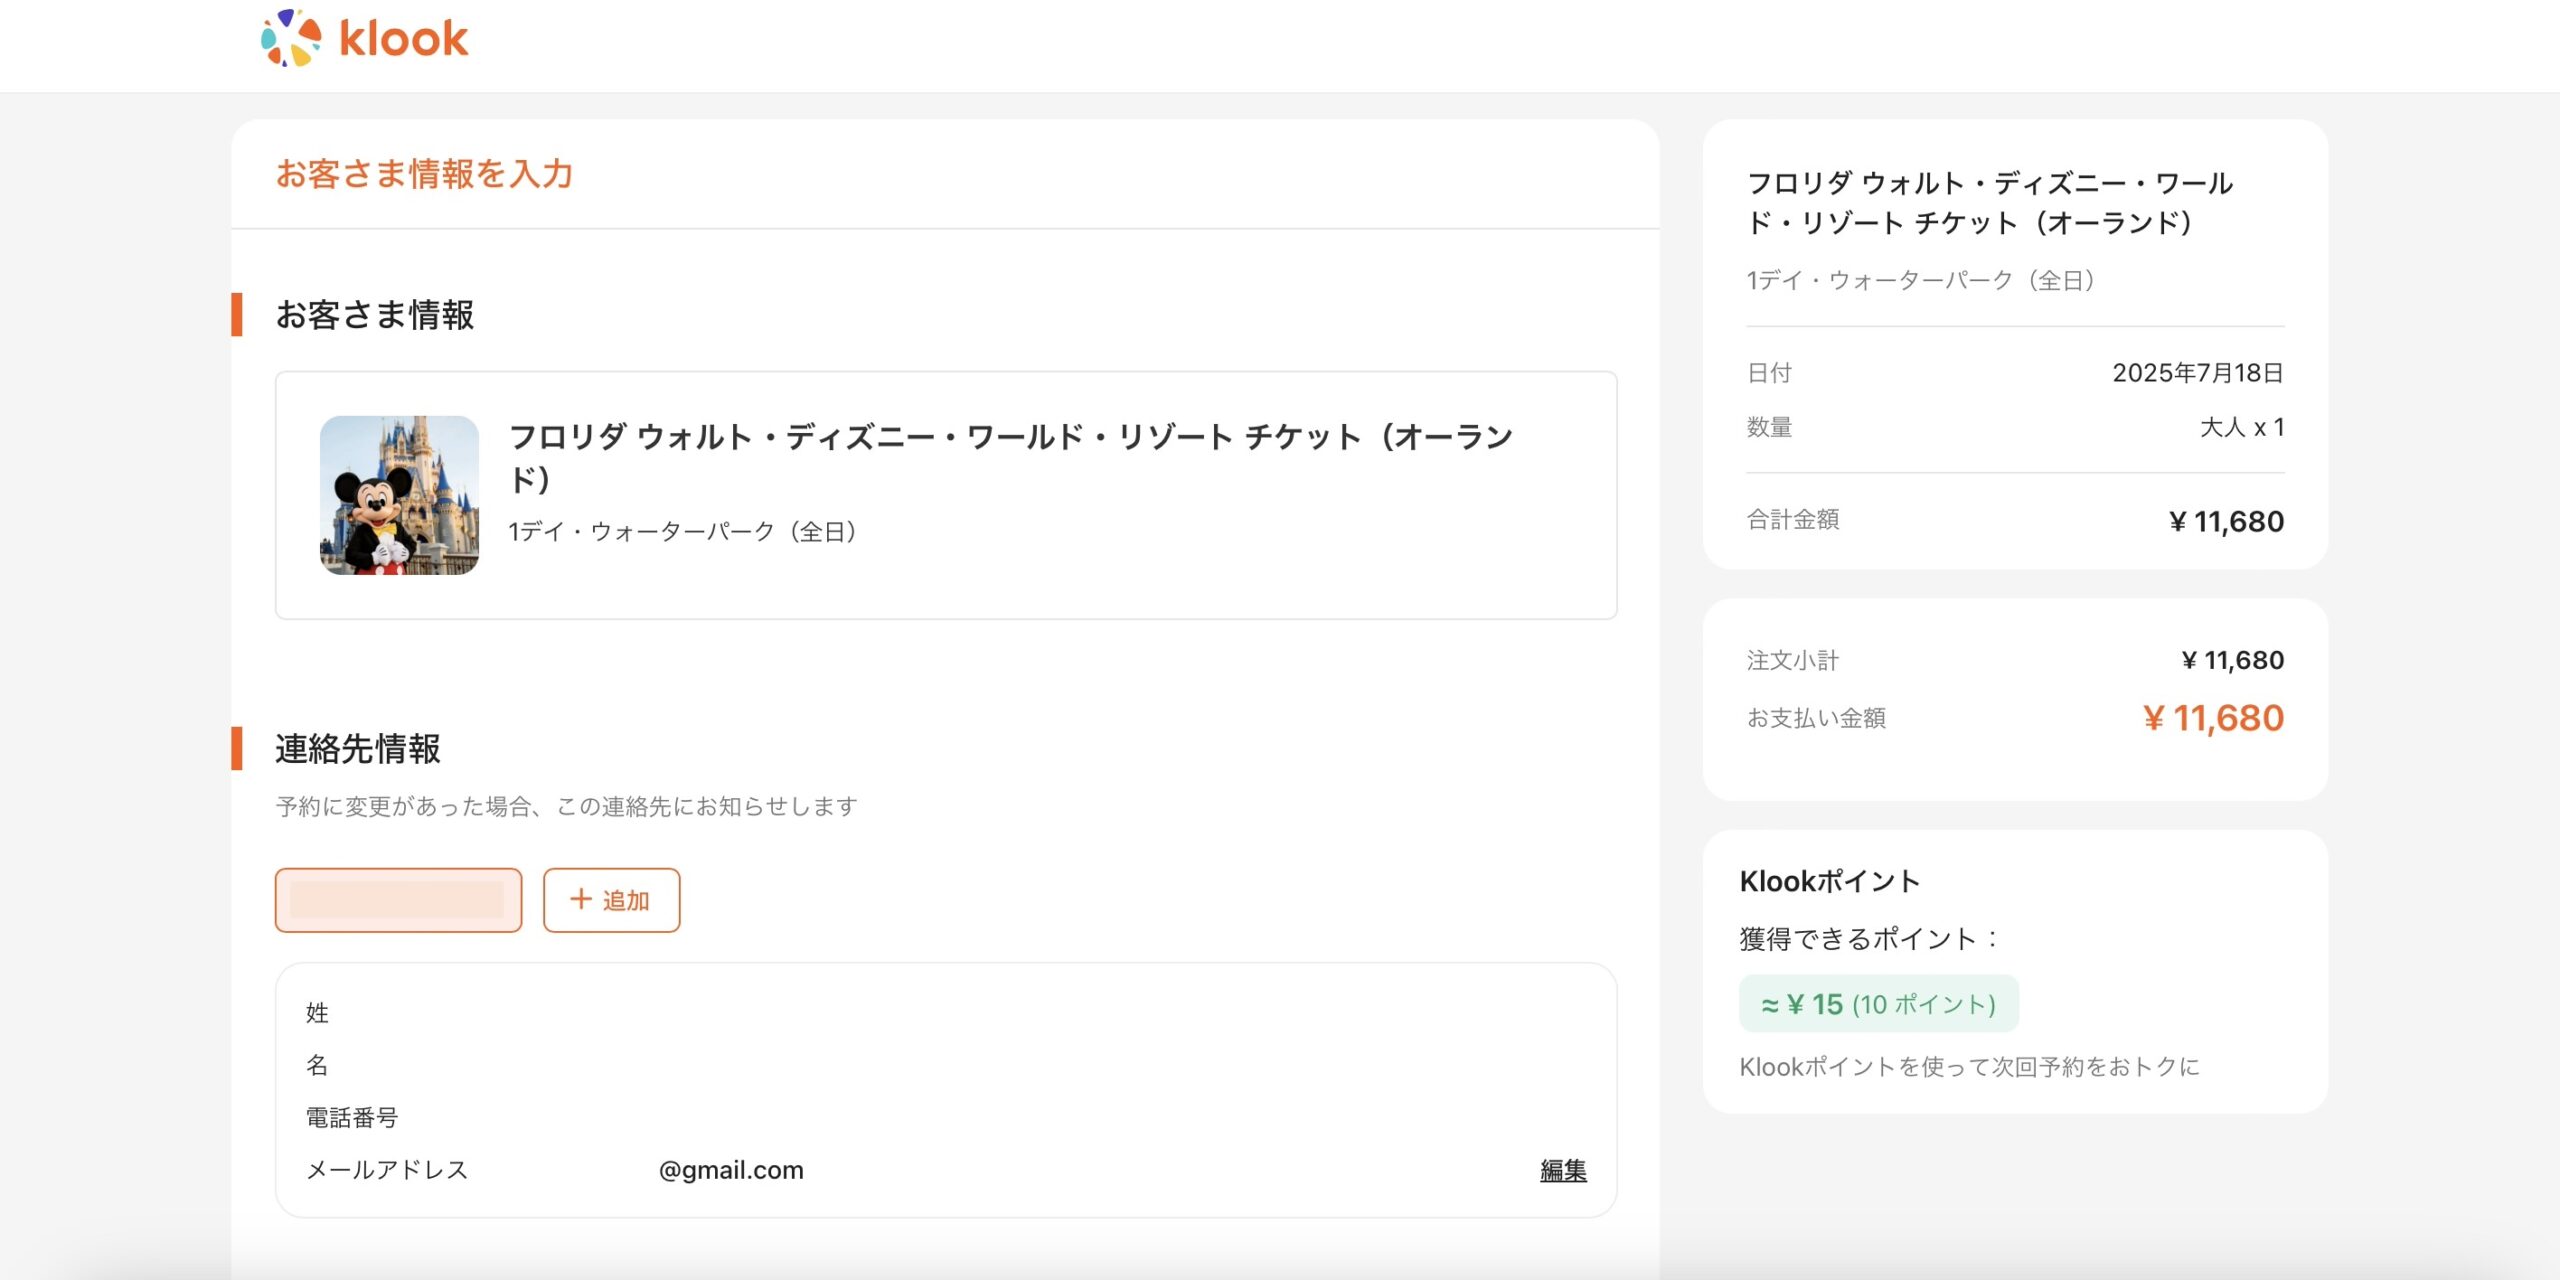
Task: Click the 追加 add contact button
Action: pyautogui.click(x=611, y=900)
